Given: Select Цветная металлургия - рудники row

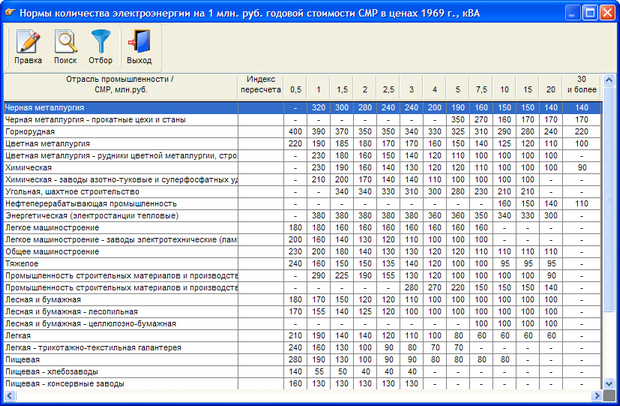Looking at the screenshot, I should [x=302, y=156].
